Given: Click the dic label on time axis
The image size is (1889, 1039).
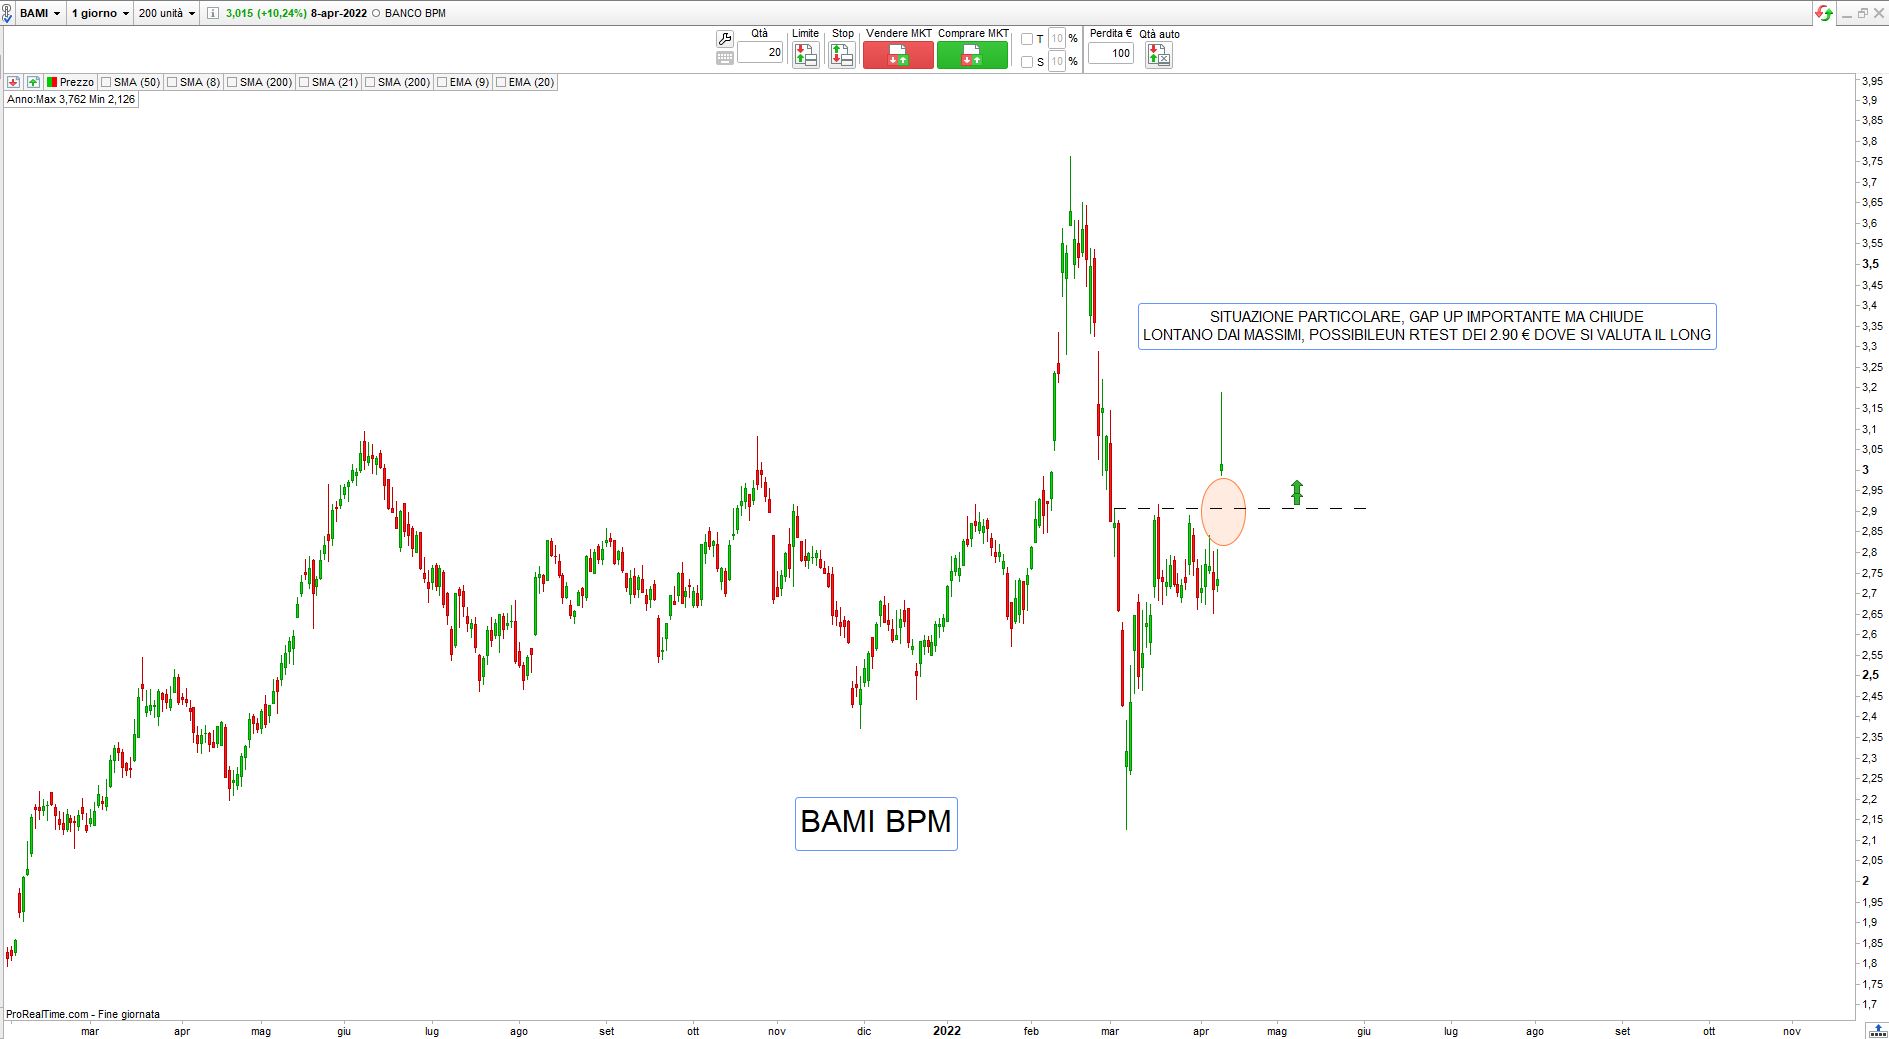Looking at the screenshot, I should [864, 1031].
